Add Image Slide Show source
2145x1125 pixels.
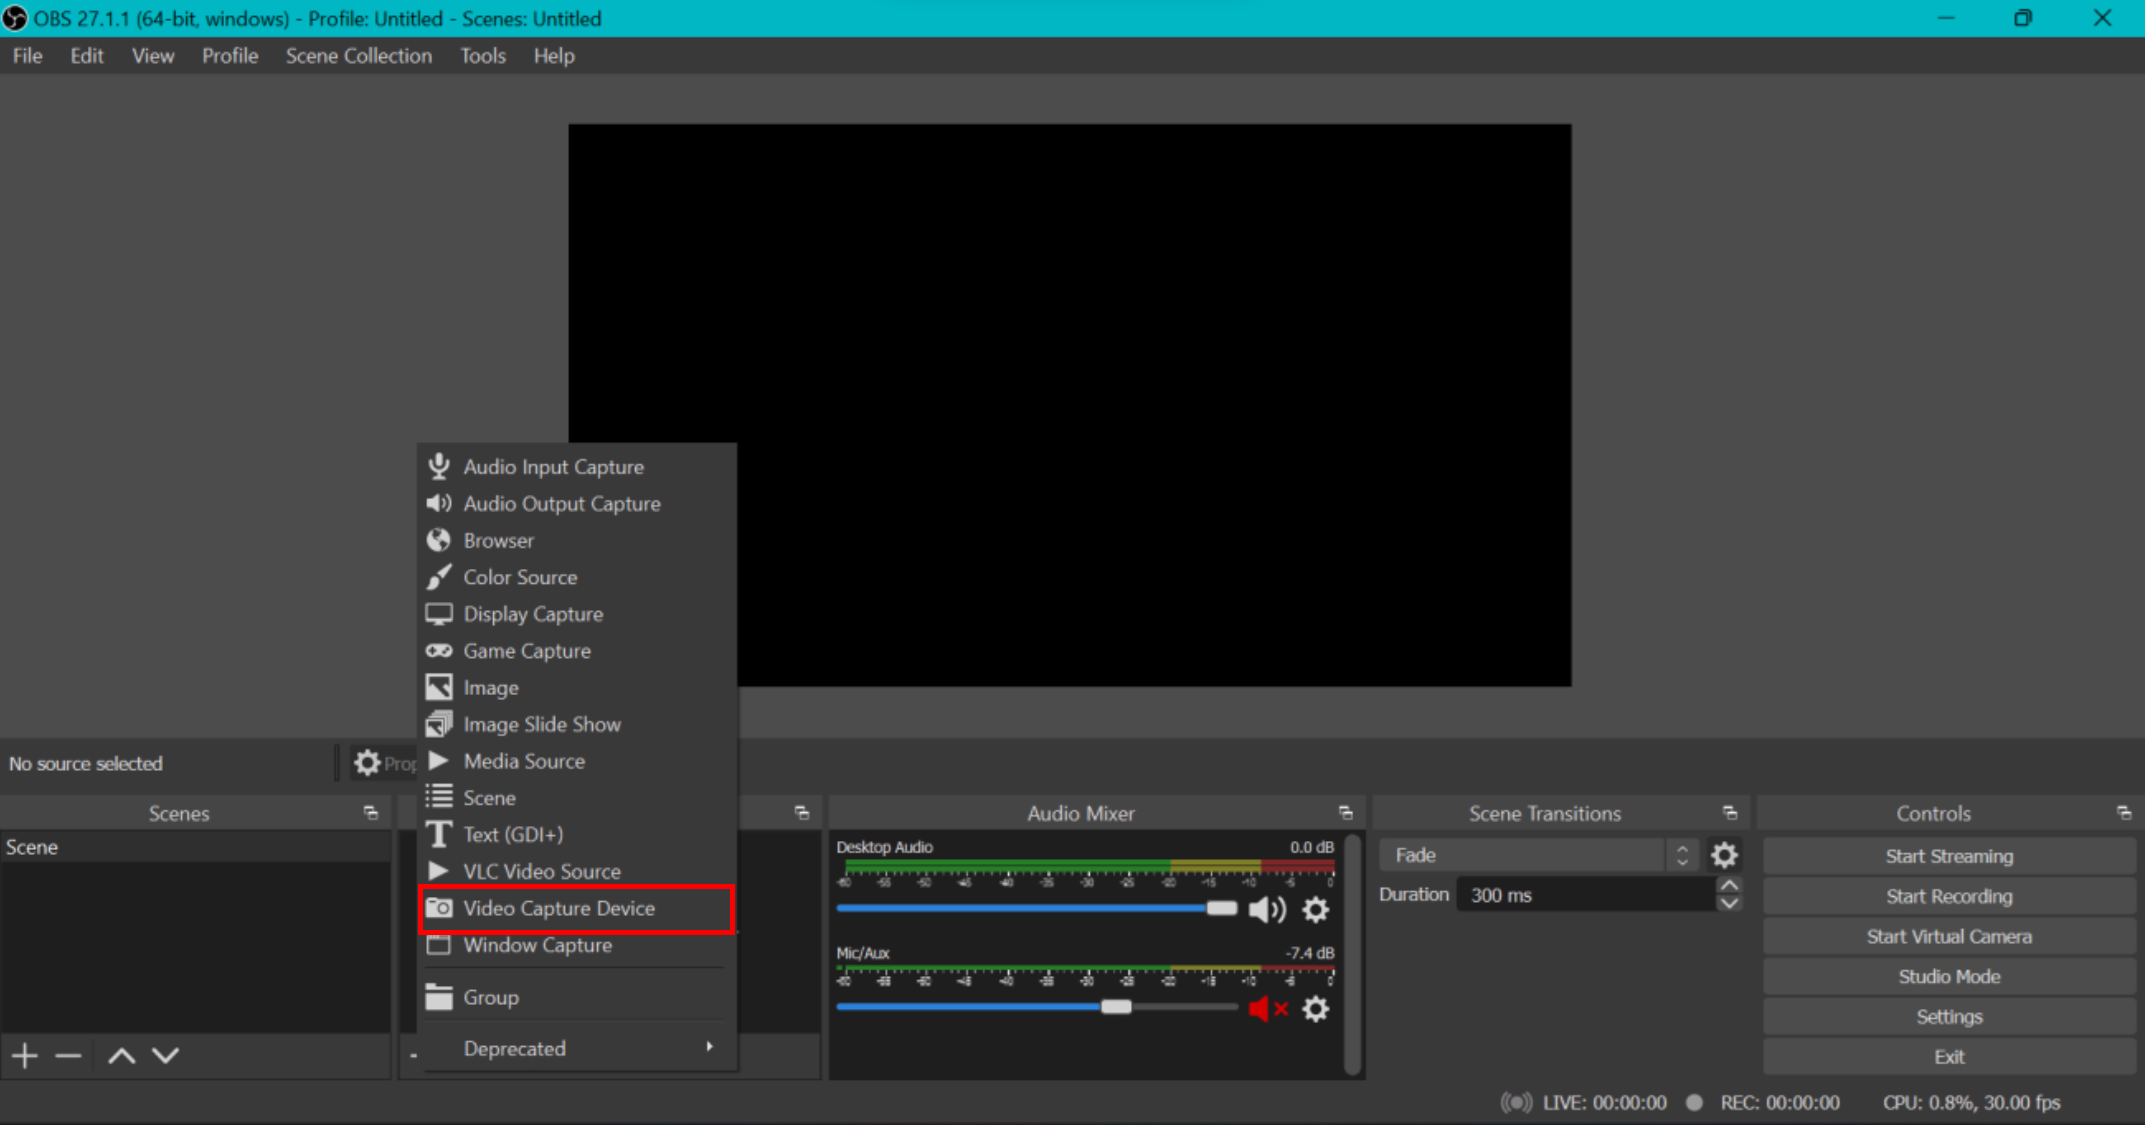point(578,724)
